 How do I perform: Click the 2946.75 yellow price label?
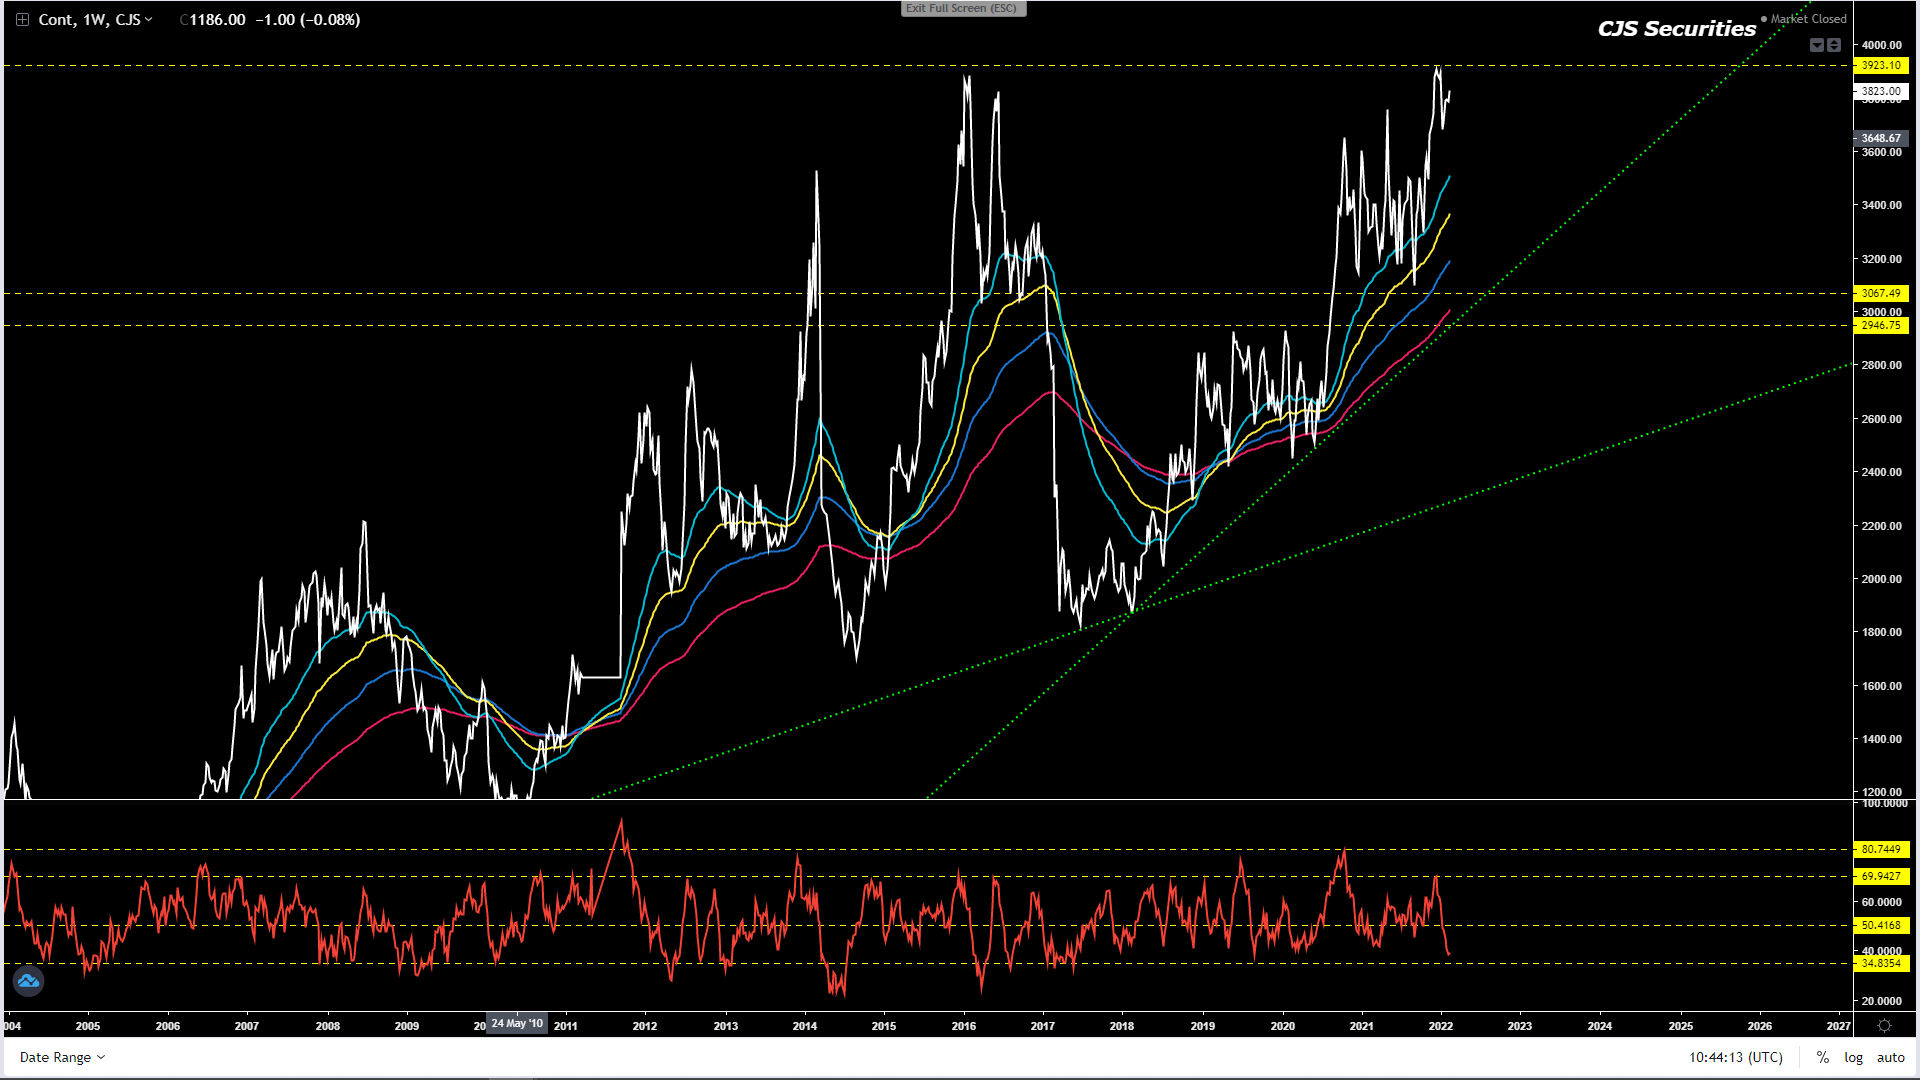[x=1881, y=326]
